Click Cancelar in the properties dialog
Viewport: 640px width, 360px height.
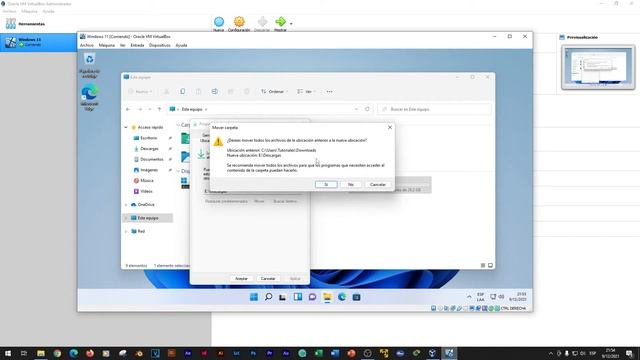pos(268,278)
